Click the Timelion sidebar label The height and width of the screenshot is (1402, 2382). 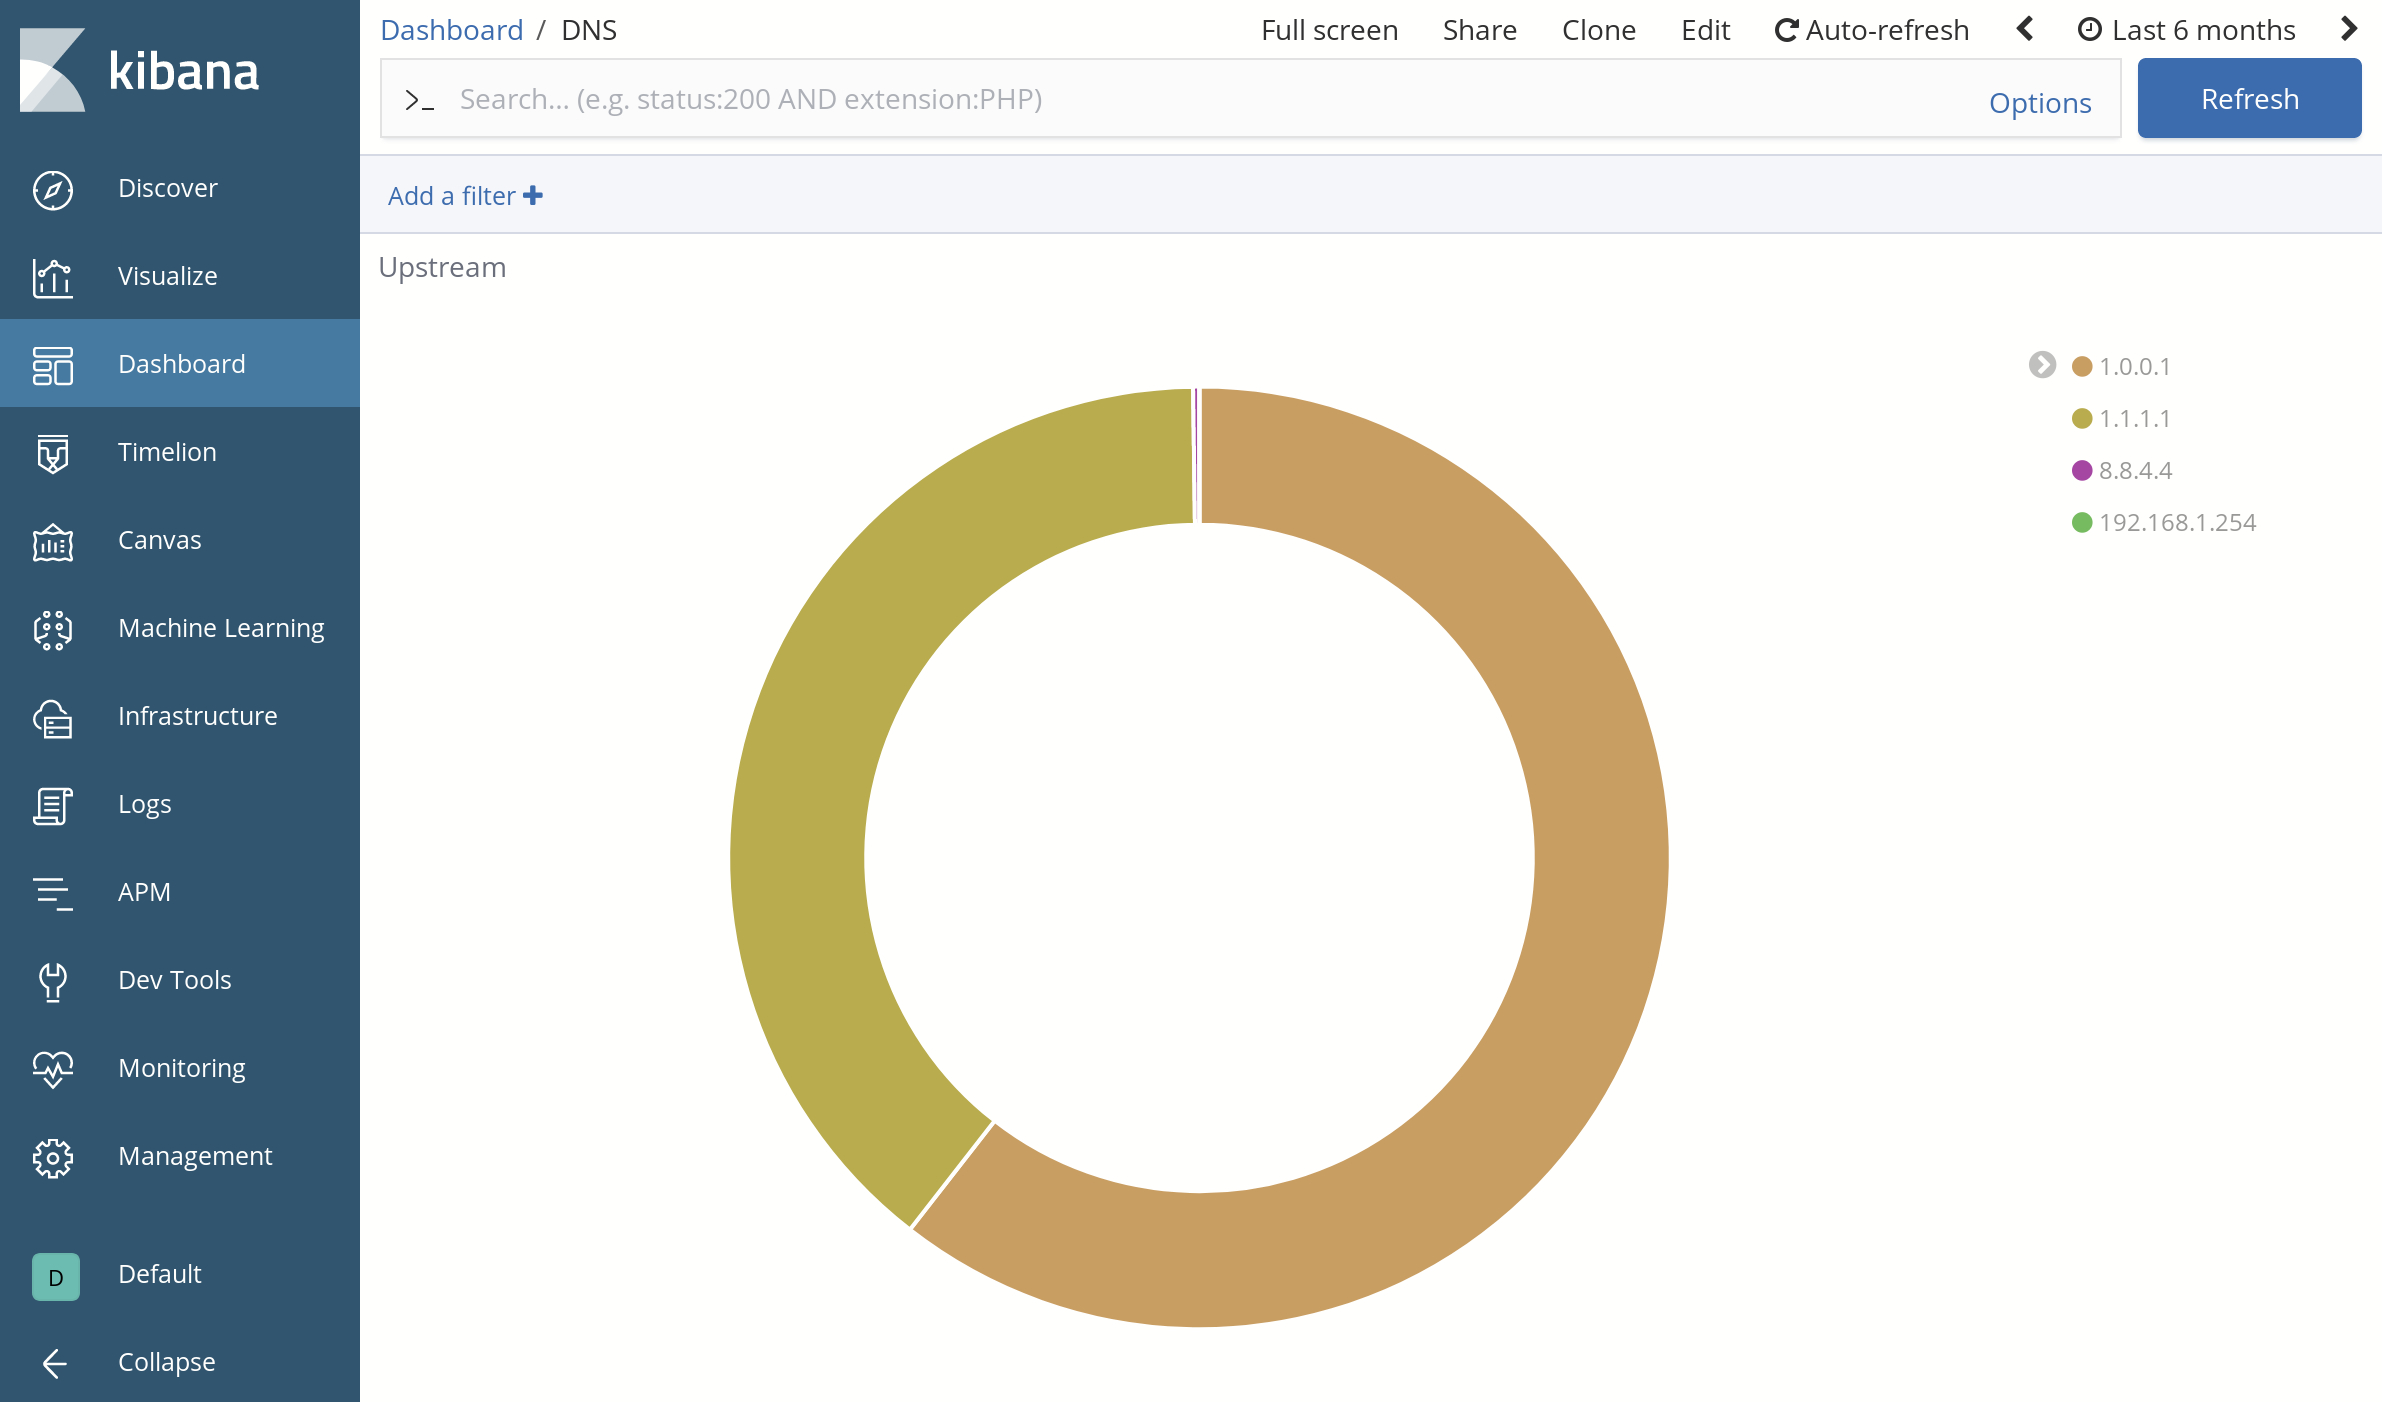tap(167, 452)
